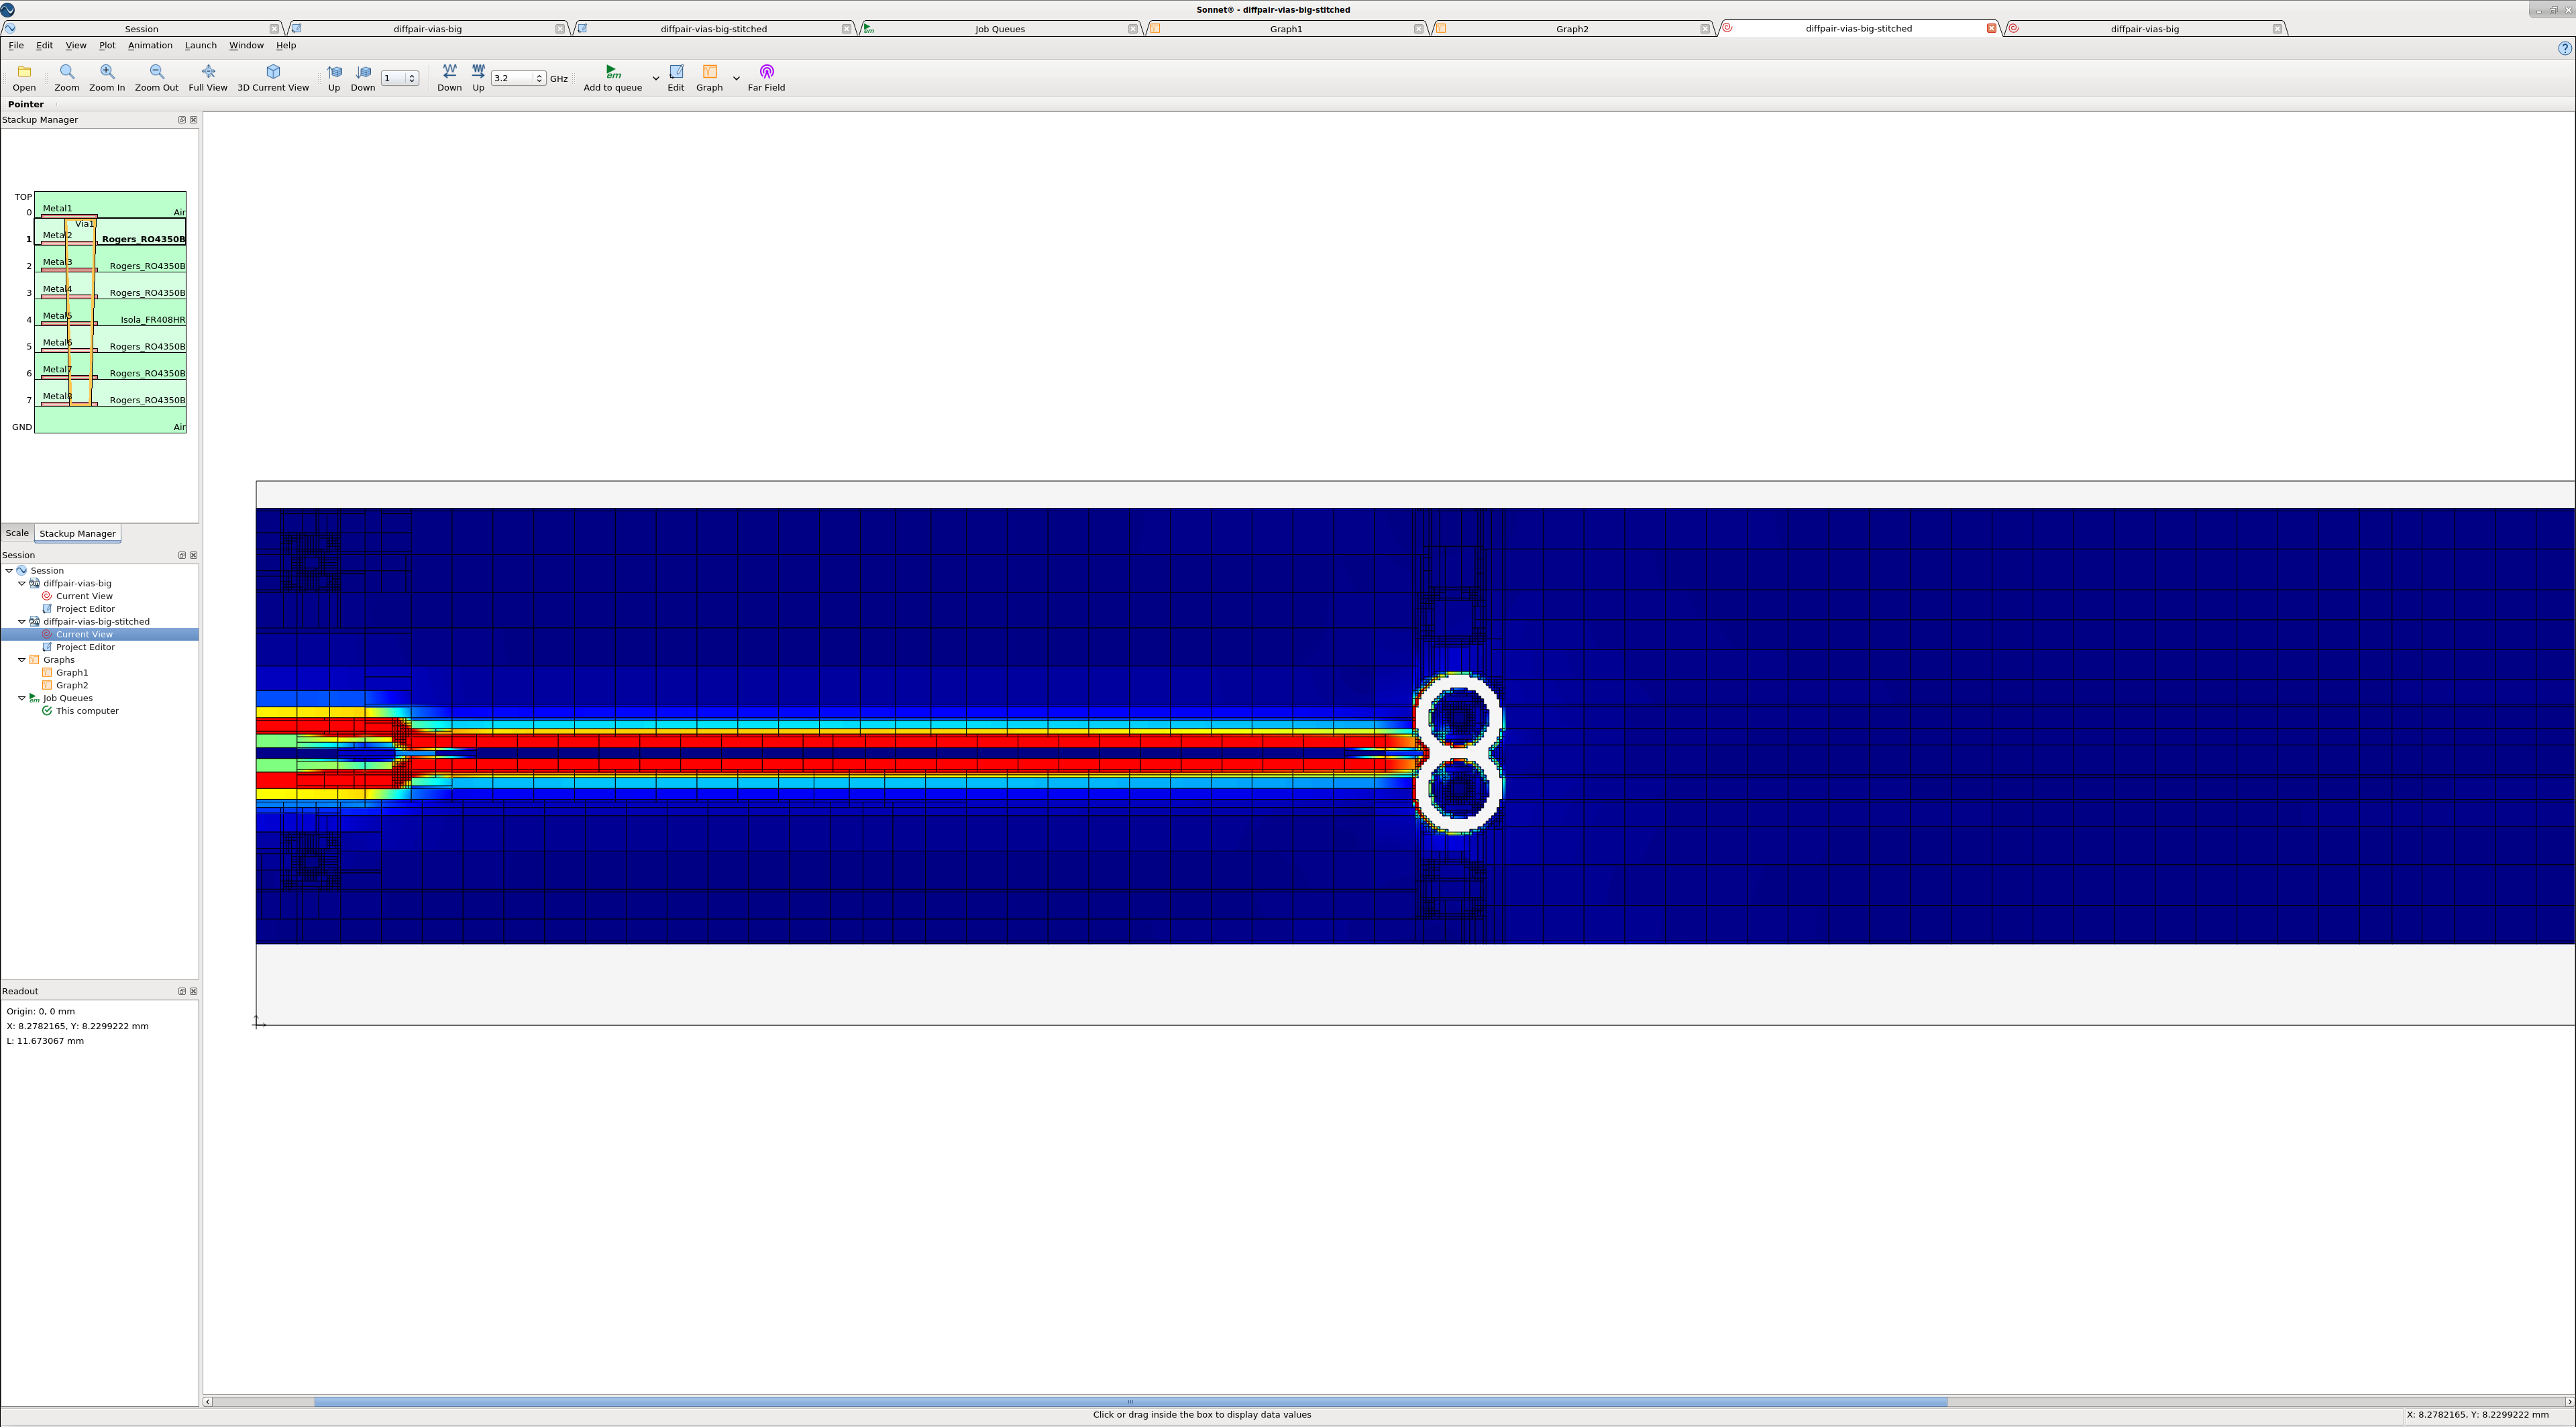The width and height of the screenshot is (2576, 1427).
Task: Select the Stackup Manager panel tab
Action: [77, 534]
